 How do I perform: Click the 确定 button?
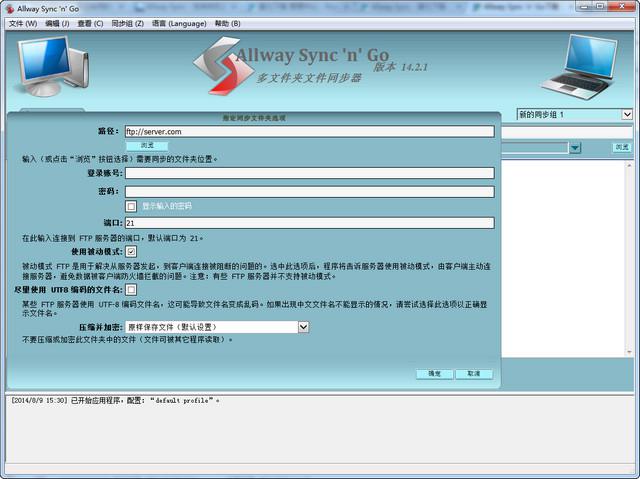pyautogui.click(x=434, y=374)
